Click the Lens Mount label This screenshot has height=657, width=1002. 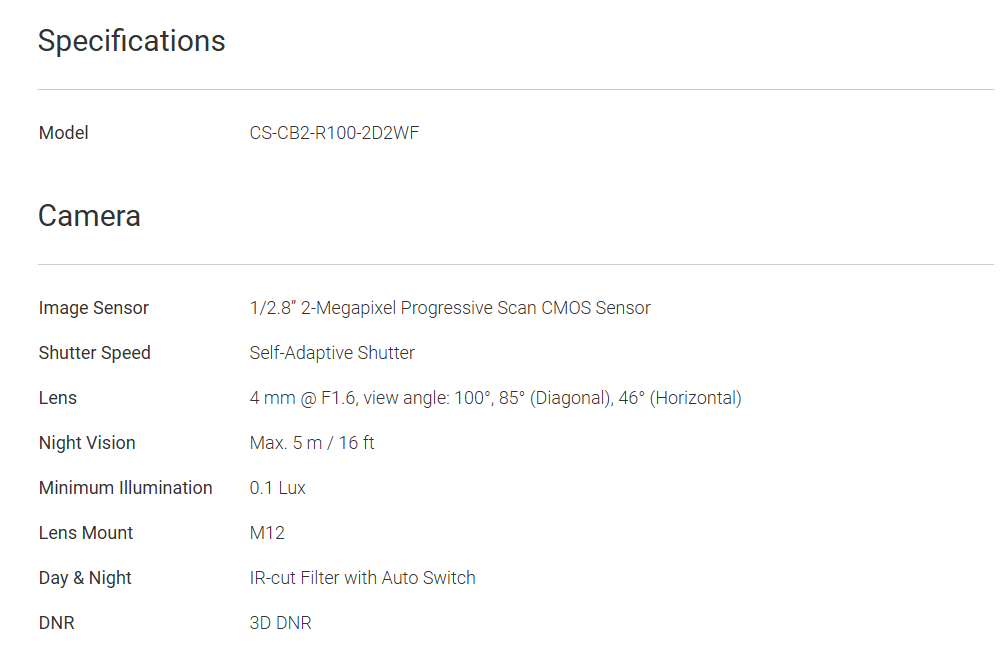[86, 533]
